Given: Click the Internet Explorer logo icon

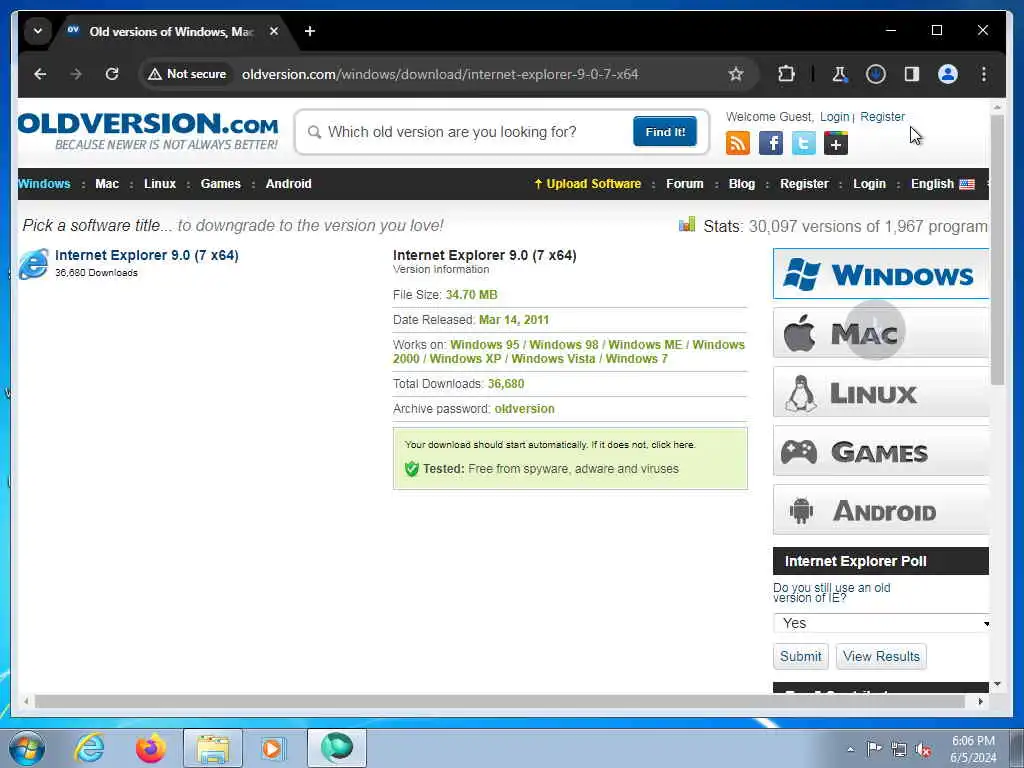Looking at the screenshot, I should [x=34, y=264].
